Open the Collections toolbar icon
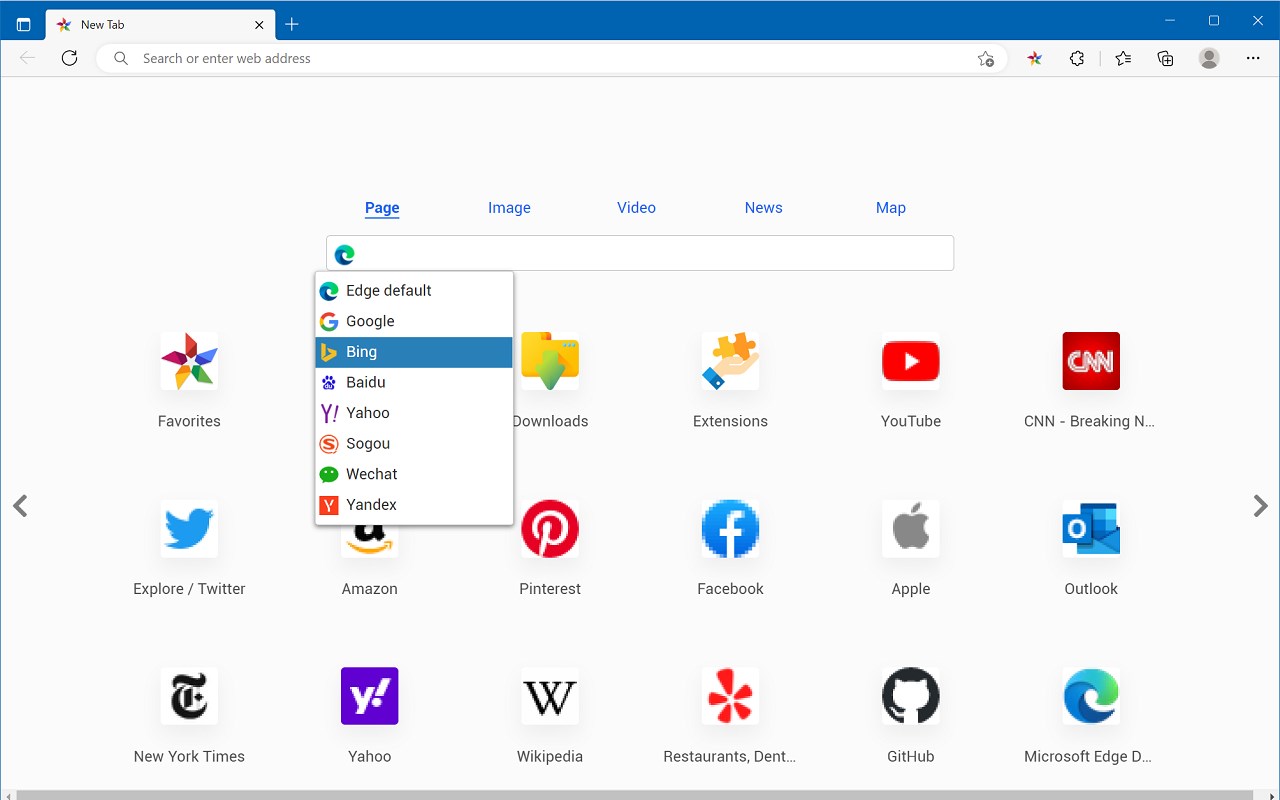Image resolution: width=1280 pixels, height=800 pixels. click(x=1165, y=58)
